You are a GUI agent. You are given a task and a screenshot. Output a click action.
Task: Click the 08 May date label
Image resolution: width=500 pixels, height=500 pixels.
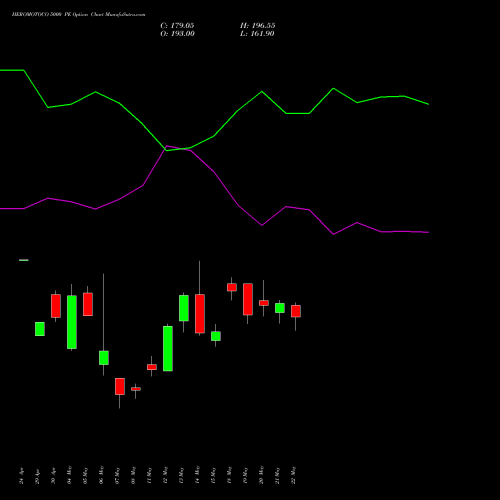tap(134, 475)
